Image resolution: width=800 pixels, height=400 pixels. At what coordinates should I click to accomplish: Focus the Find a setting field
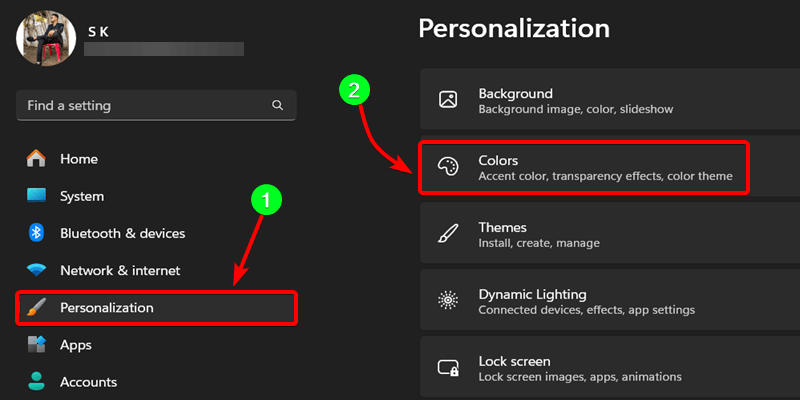(x=140, y=105)
